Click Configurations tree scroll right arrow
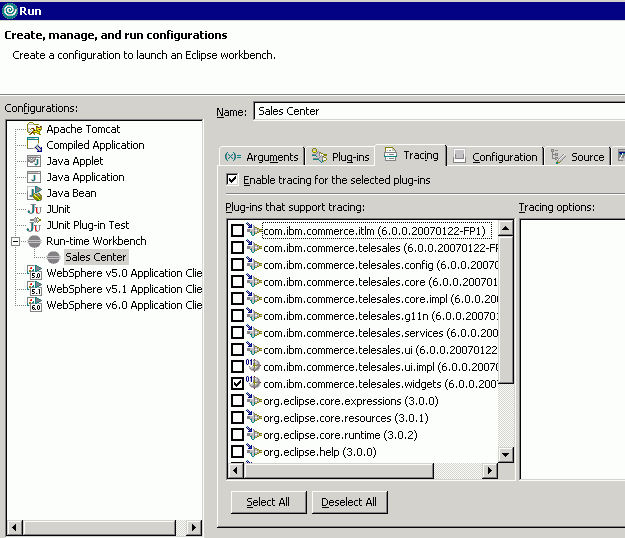Screen dimensions: 625x538 pos(194,528)
